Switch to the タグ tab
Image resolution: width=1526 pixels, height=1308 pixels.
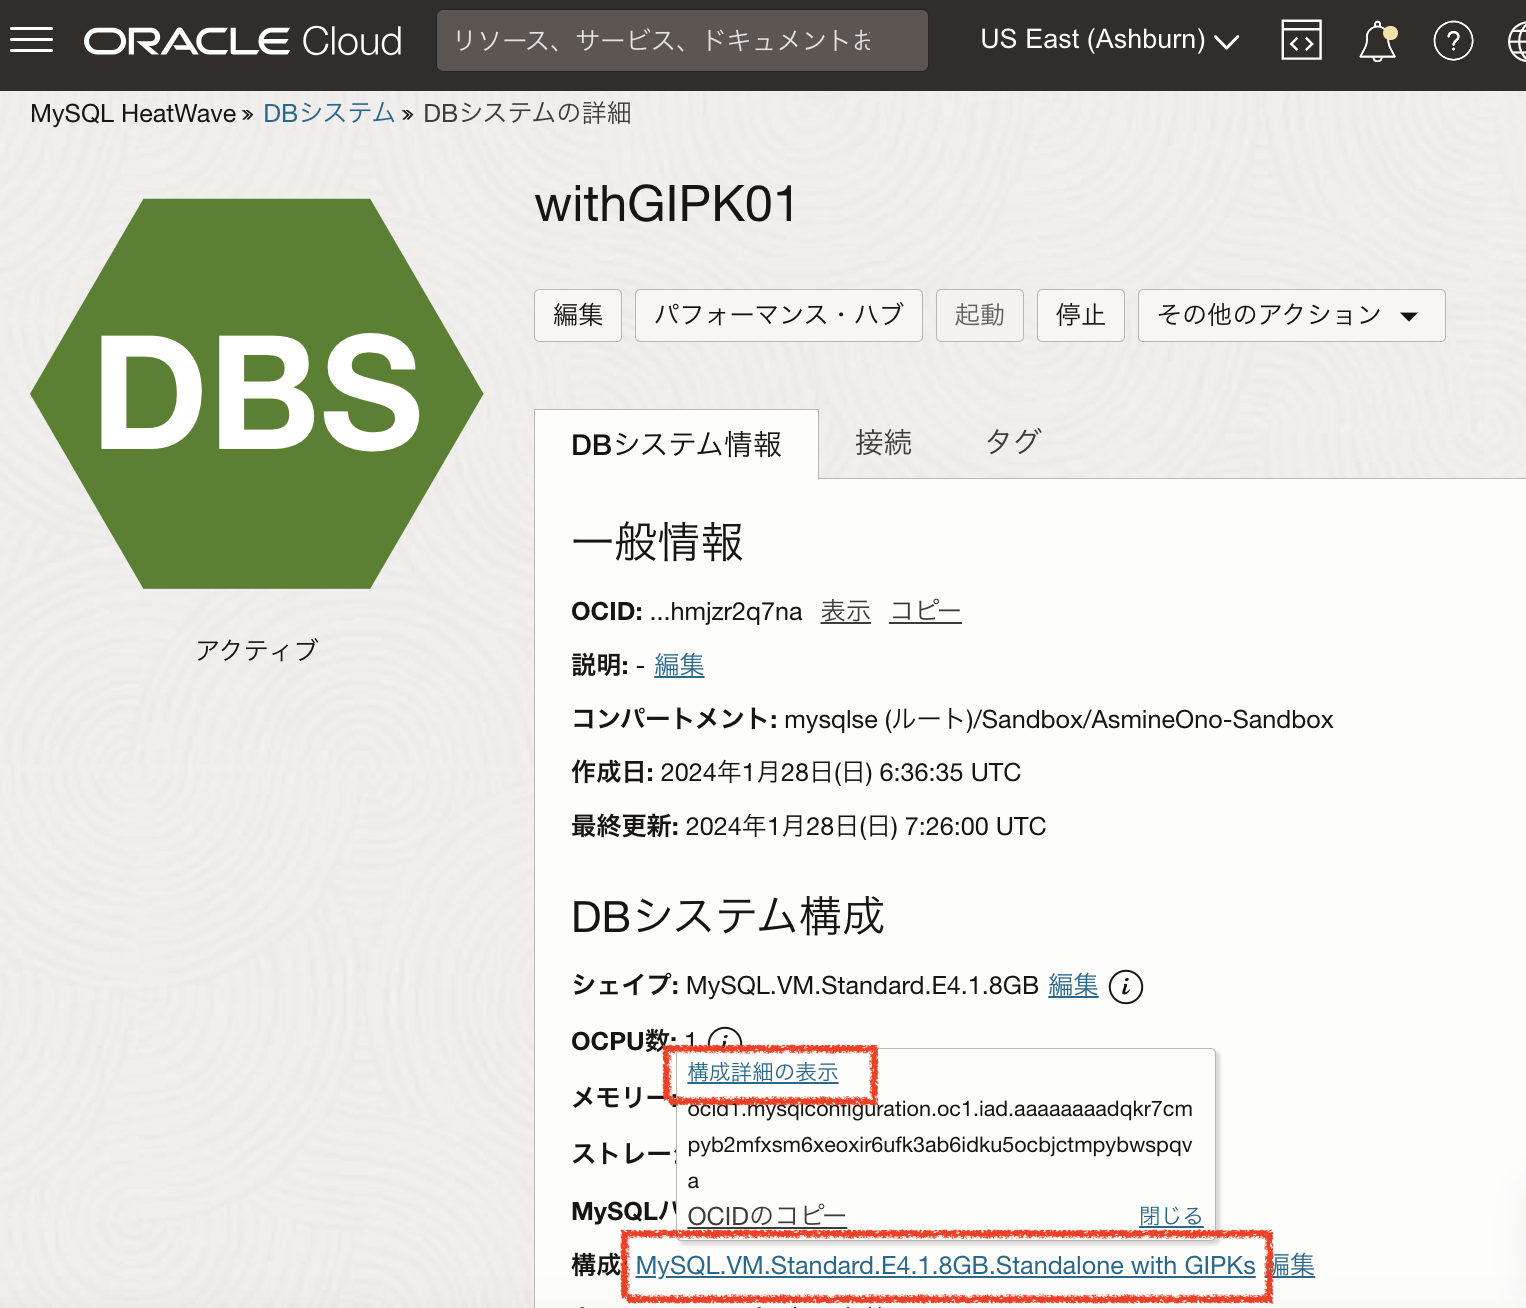tap(1014, 442)
